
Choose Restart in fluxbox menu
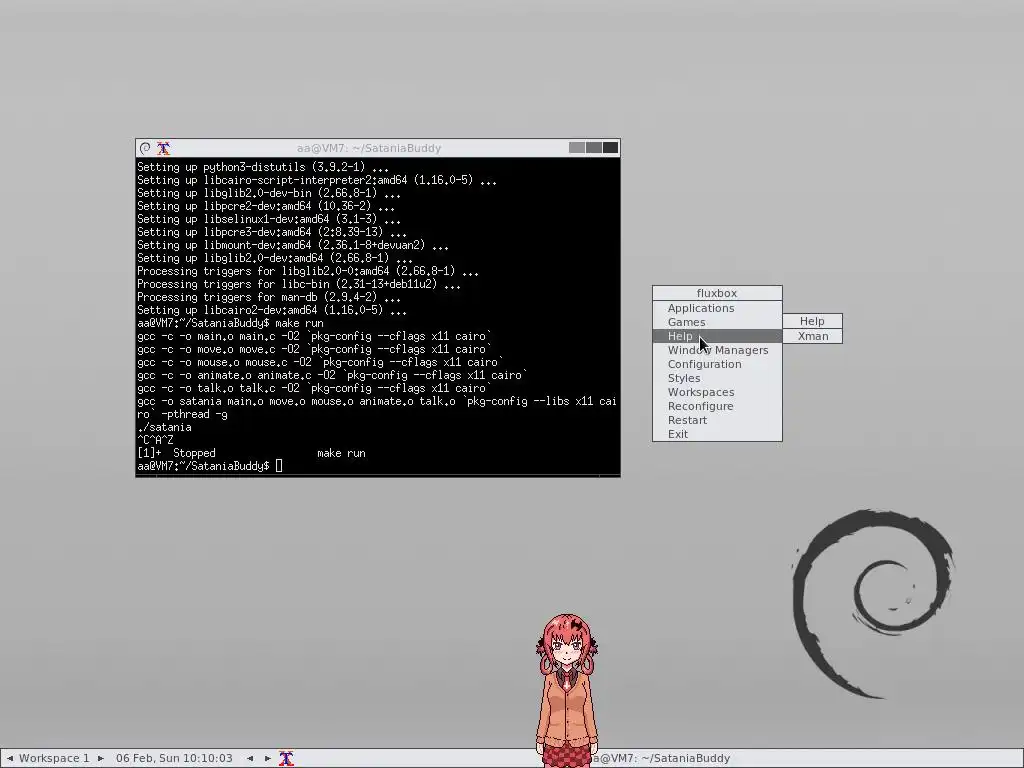pos(717,421)
